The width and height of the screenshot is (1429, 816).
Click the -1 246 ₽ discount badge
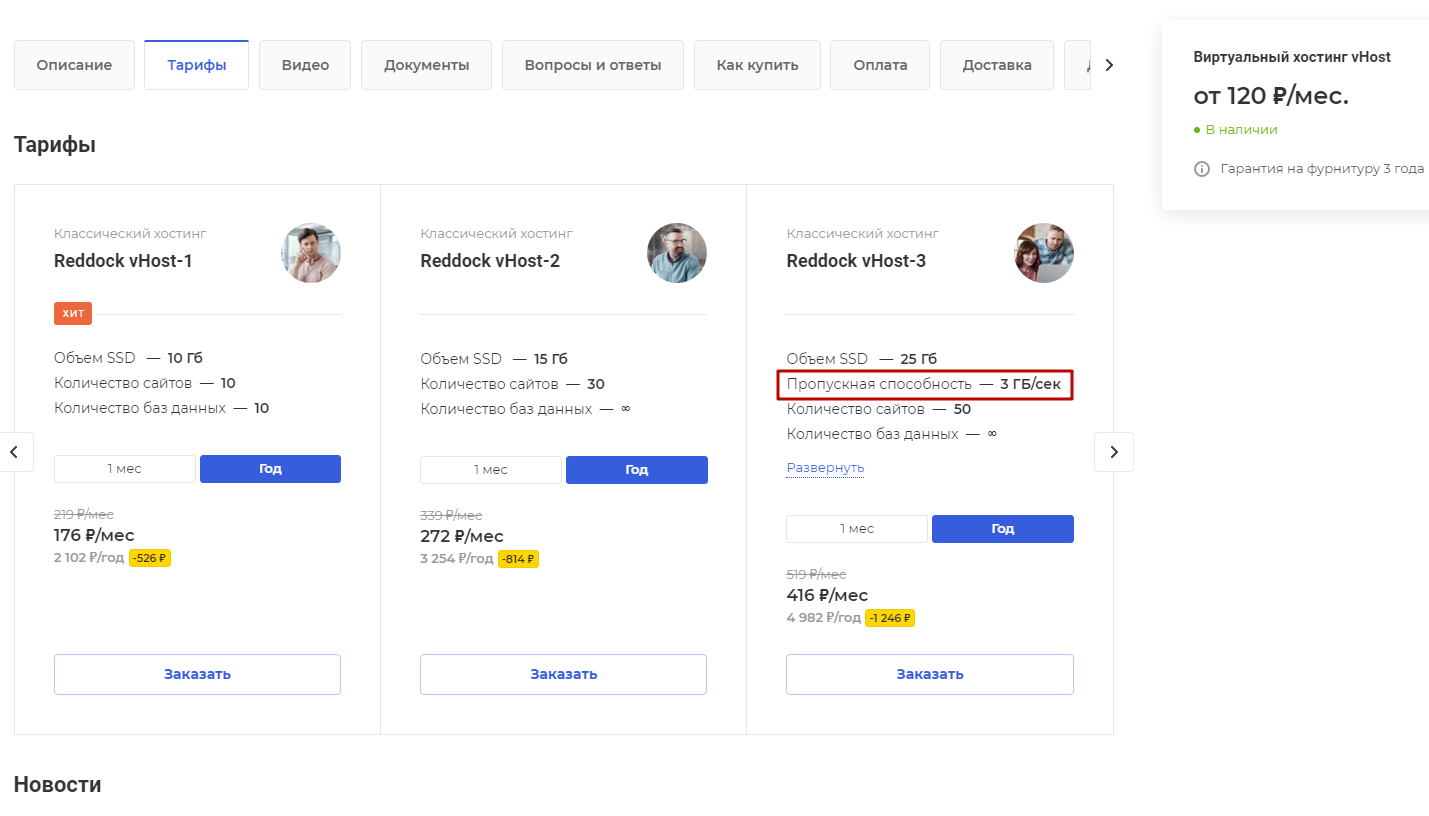click(890, 618)
